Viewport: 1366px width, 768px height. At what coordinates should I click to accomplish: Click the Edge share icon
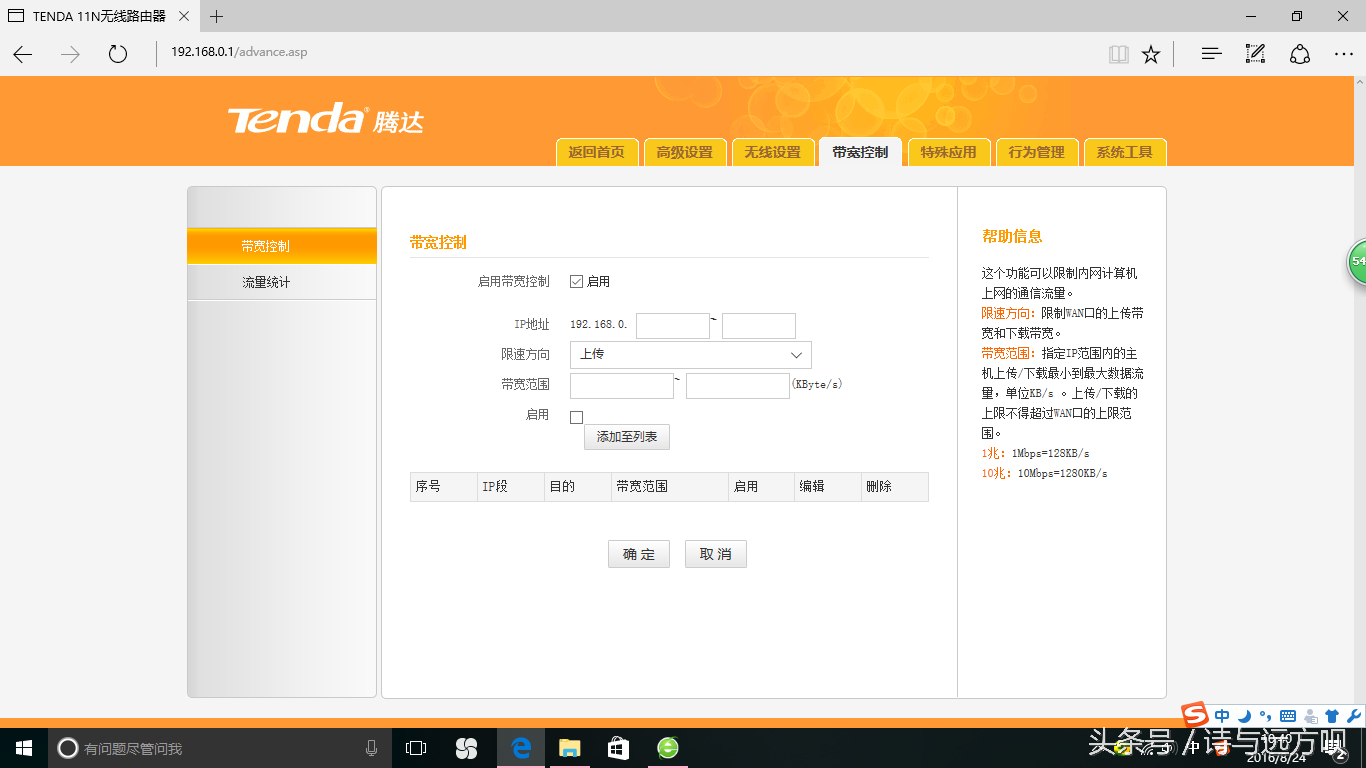tap(1299, 54)
